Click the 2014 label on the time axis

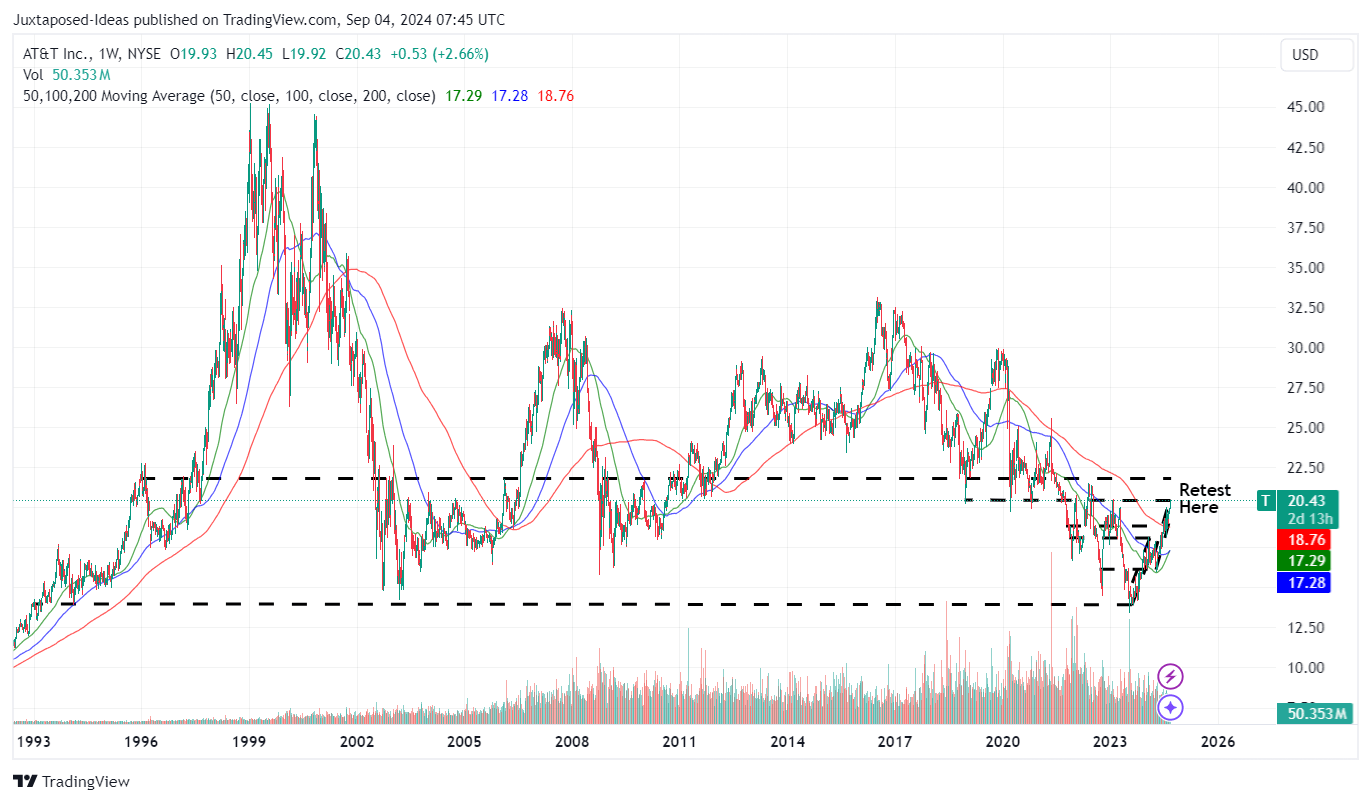click(788, 742)
